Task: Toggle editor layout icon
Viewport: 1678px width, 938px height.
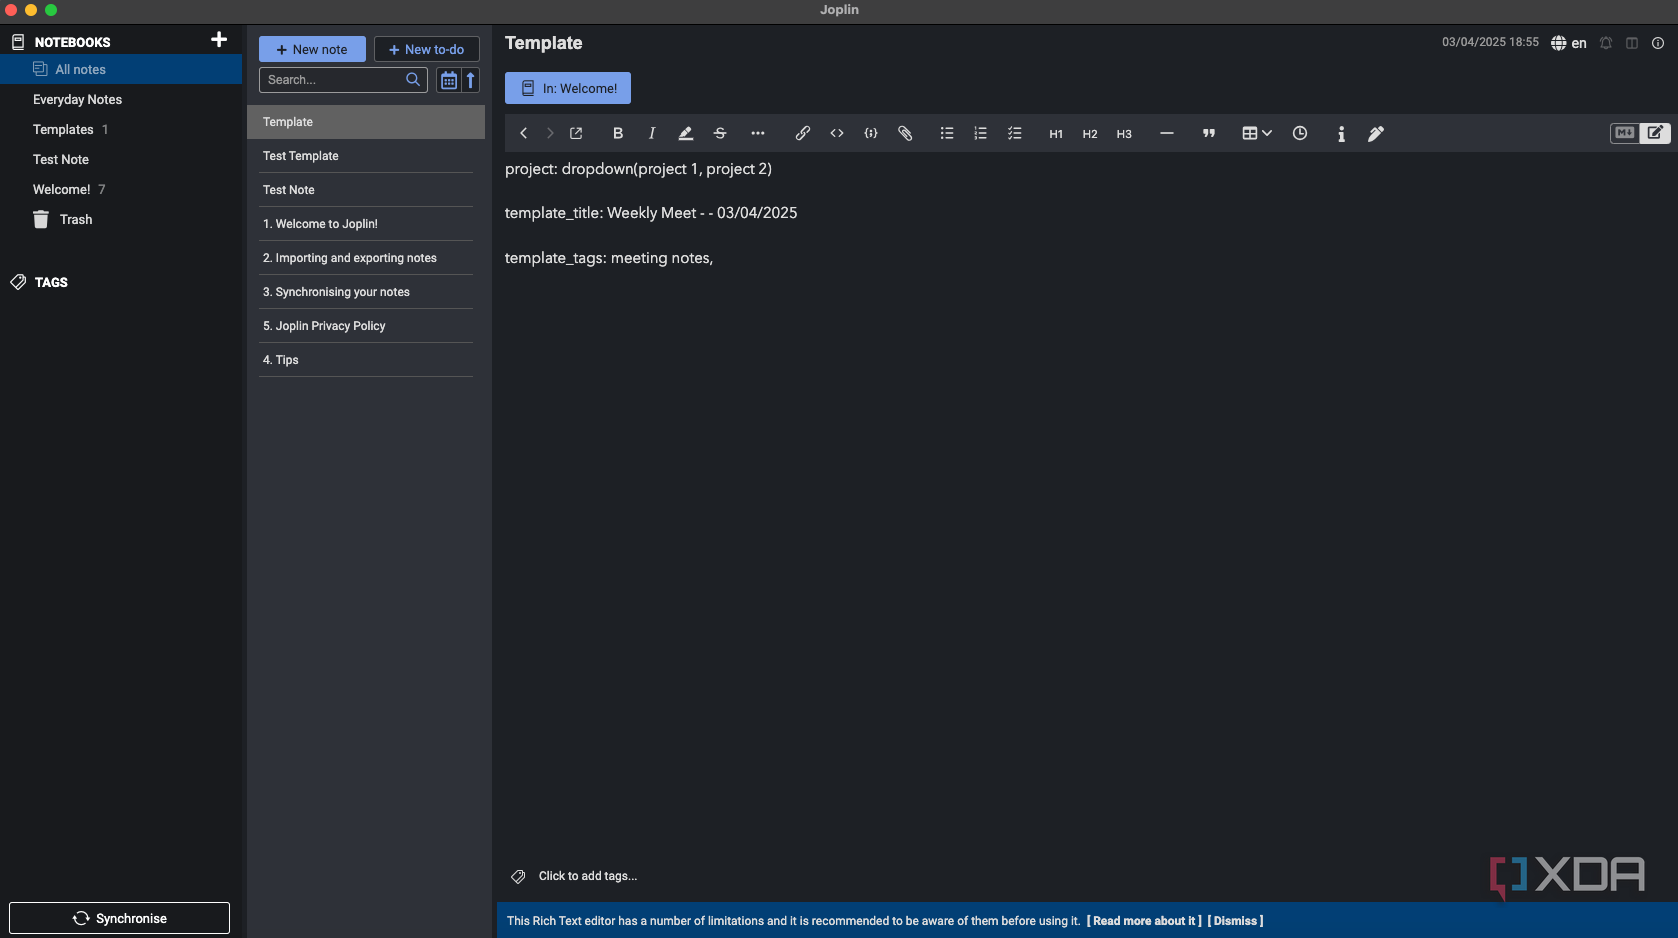Action: pyautogui.click(x=1632, y=43)
